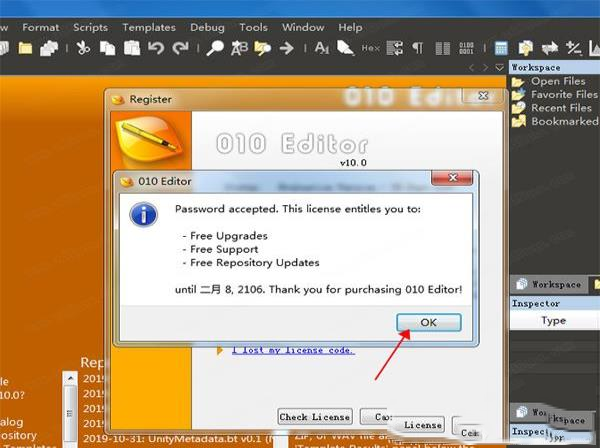This screenshot has width=600, height=448.
Task: Click the column layout icon
Action: 443,48
